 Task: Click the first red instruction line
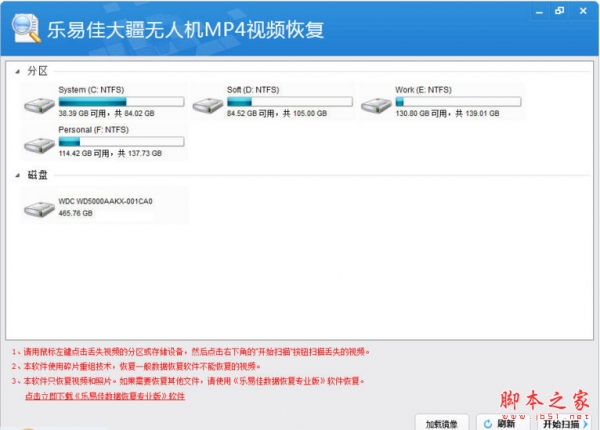190,352
